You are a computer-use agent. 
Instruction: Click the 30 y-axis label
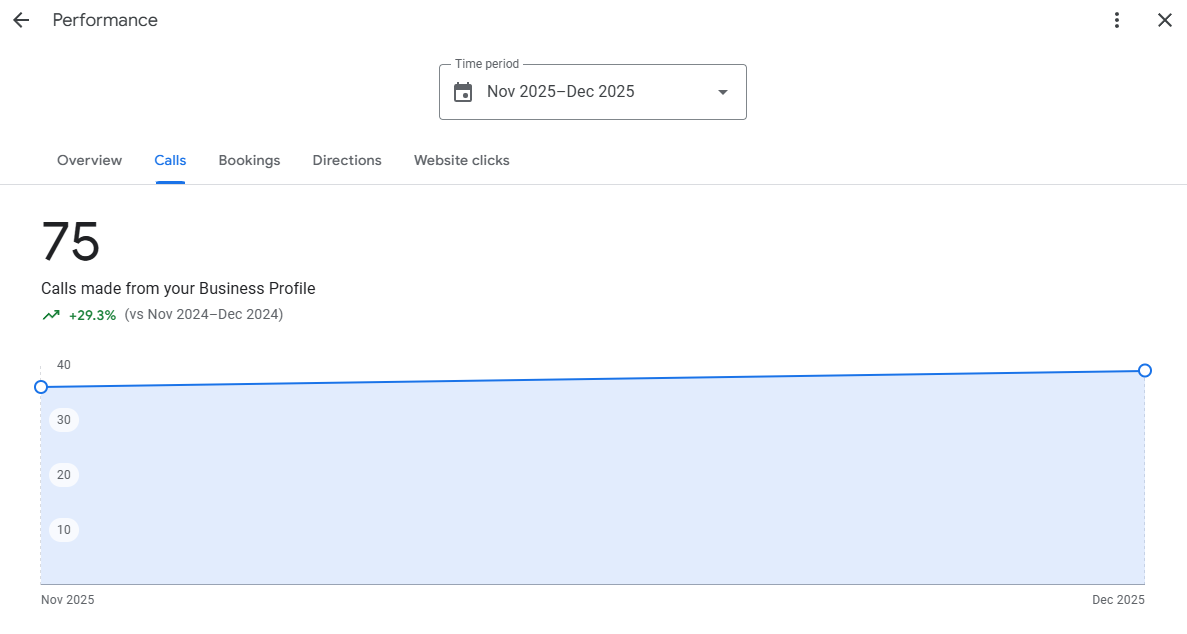pos(64,420)
